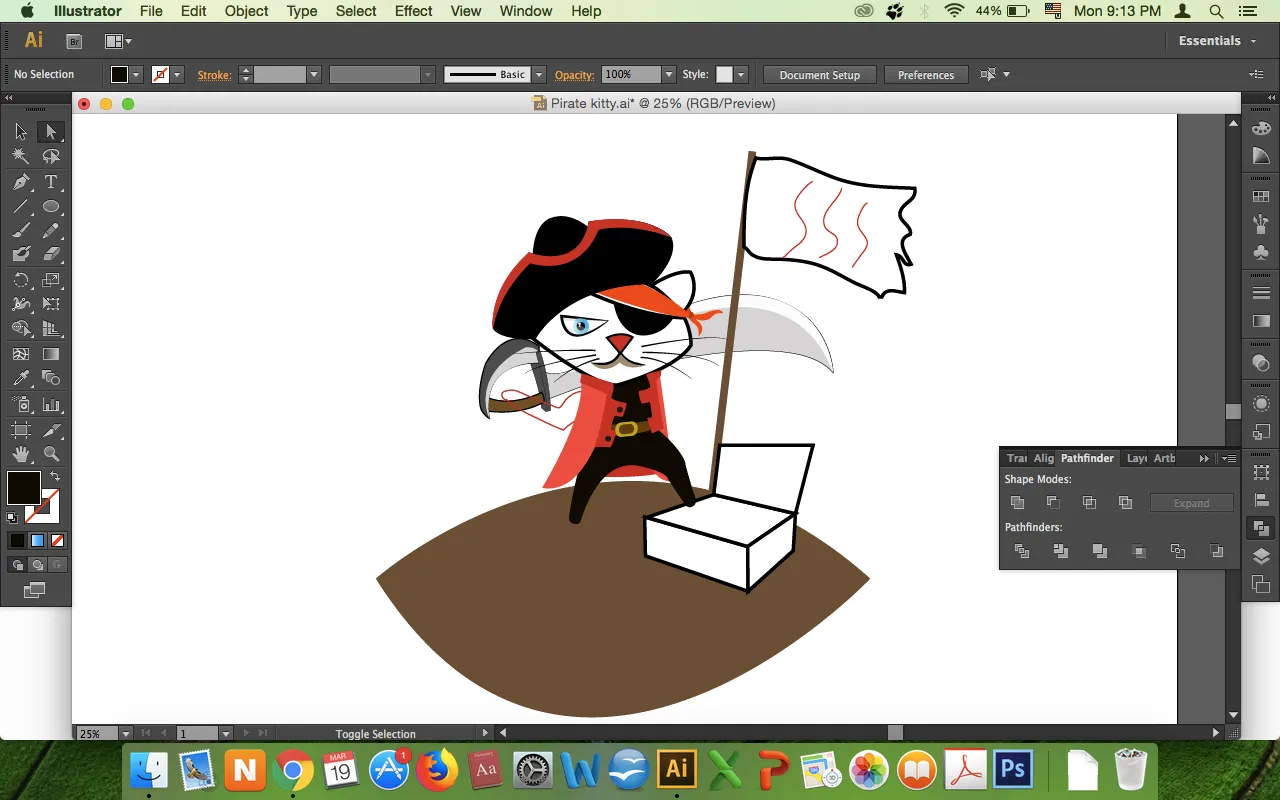The image size is (1280, 800).
Task: Open the Window menu
Action: [526, 11]
